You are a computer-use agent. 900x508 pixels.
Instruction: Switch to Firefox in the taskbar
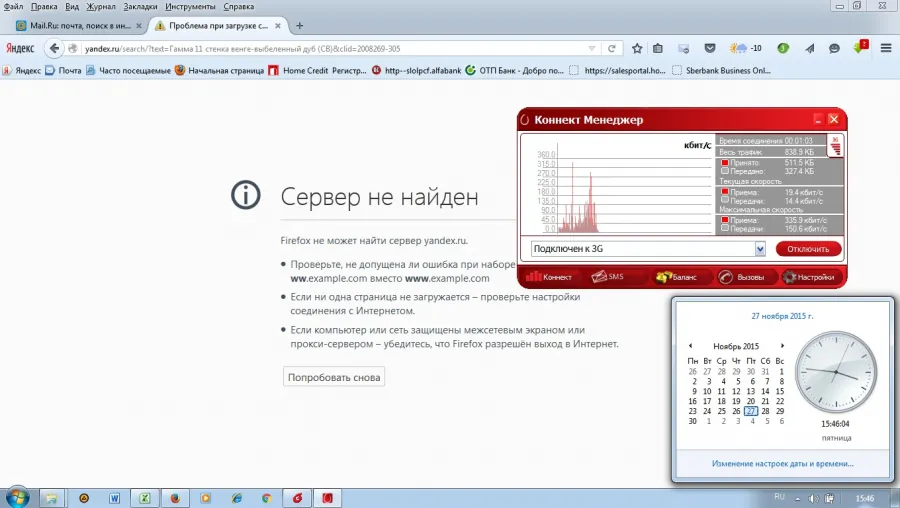point(175,498)
